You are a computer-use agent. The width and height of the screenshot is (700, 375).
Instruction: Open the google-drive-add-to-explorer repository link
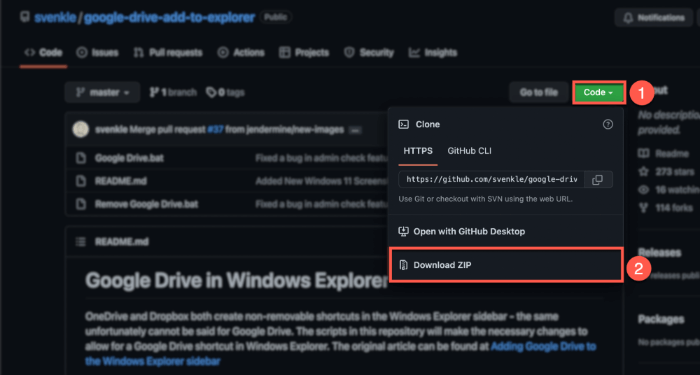pyautogui.click(x=169, y=17)
